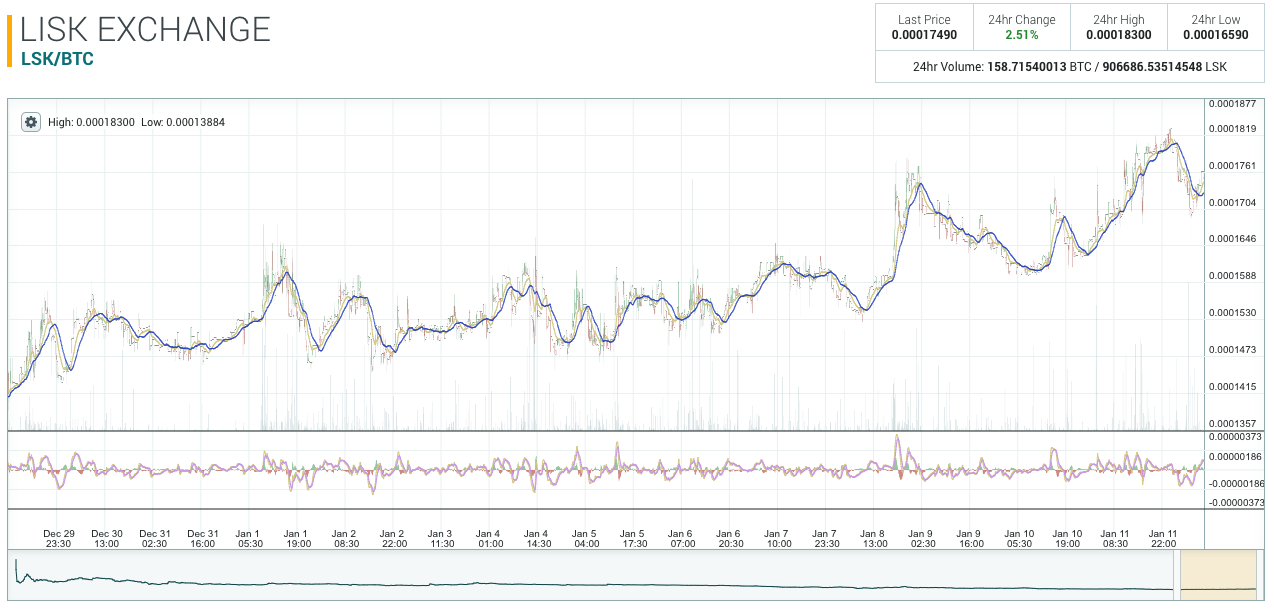Click the 0.0001588 price axis label
This screenshot has height=610, width=1274.
tap(1232, 276)
